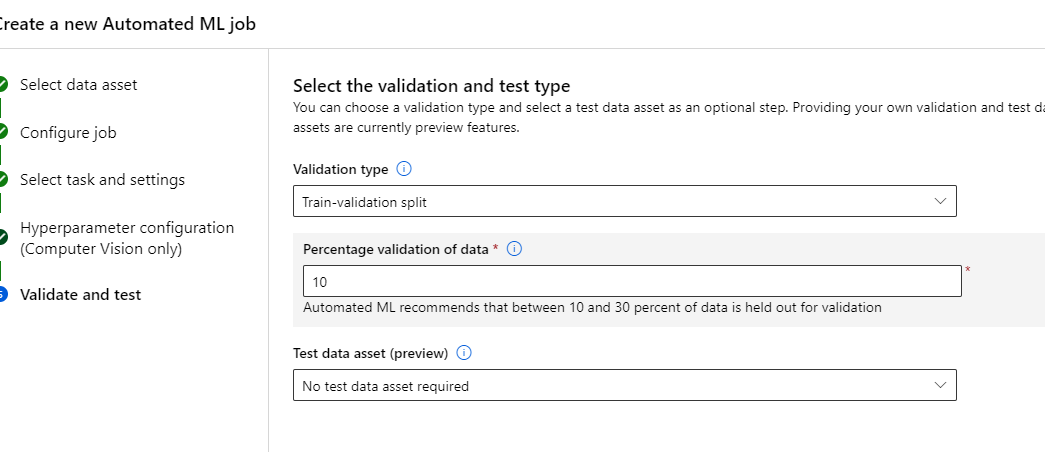Click the info icon for Percentage validation of data
The image size is (1045, 452).
coord(515,249)
